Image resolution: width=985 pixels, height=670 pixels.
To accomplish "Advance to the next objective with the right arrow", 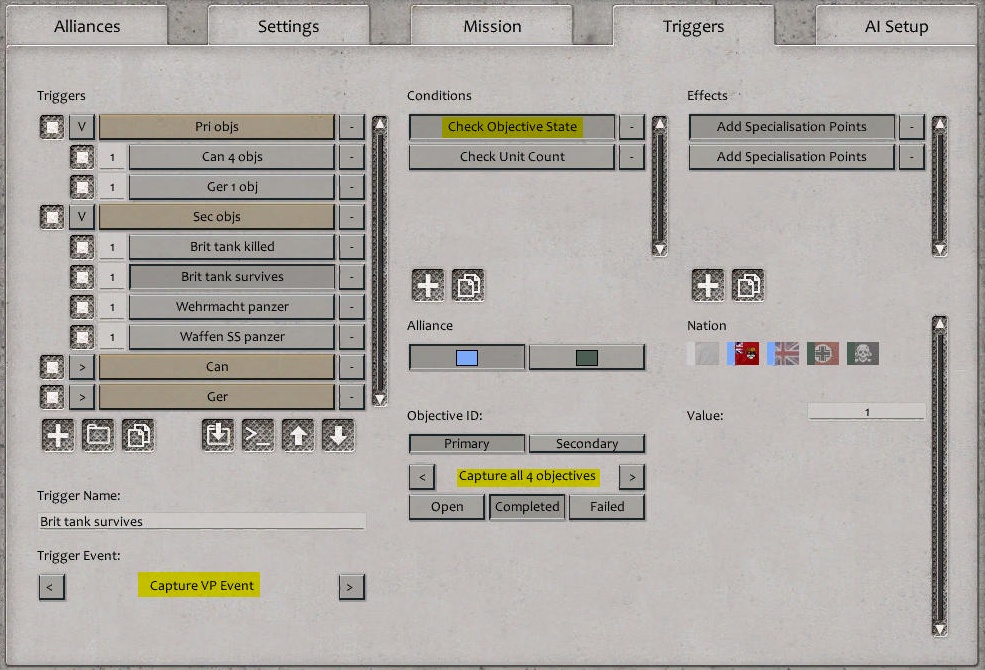I will pos(632,477).
